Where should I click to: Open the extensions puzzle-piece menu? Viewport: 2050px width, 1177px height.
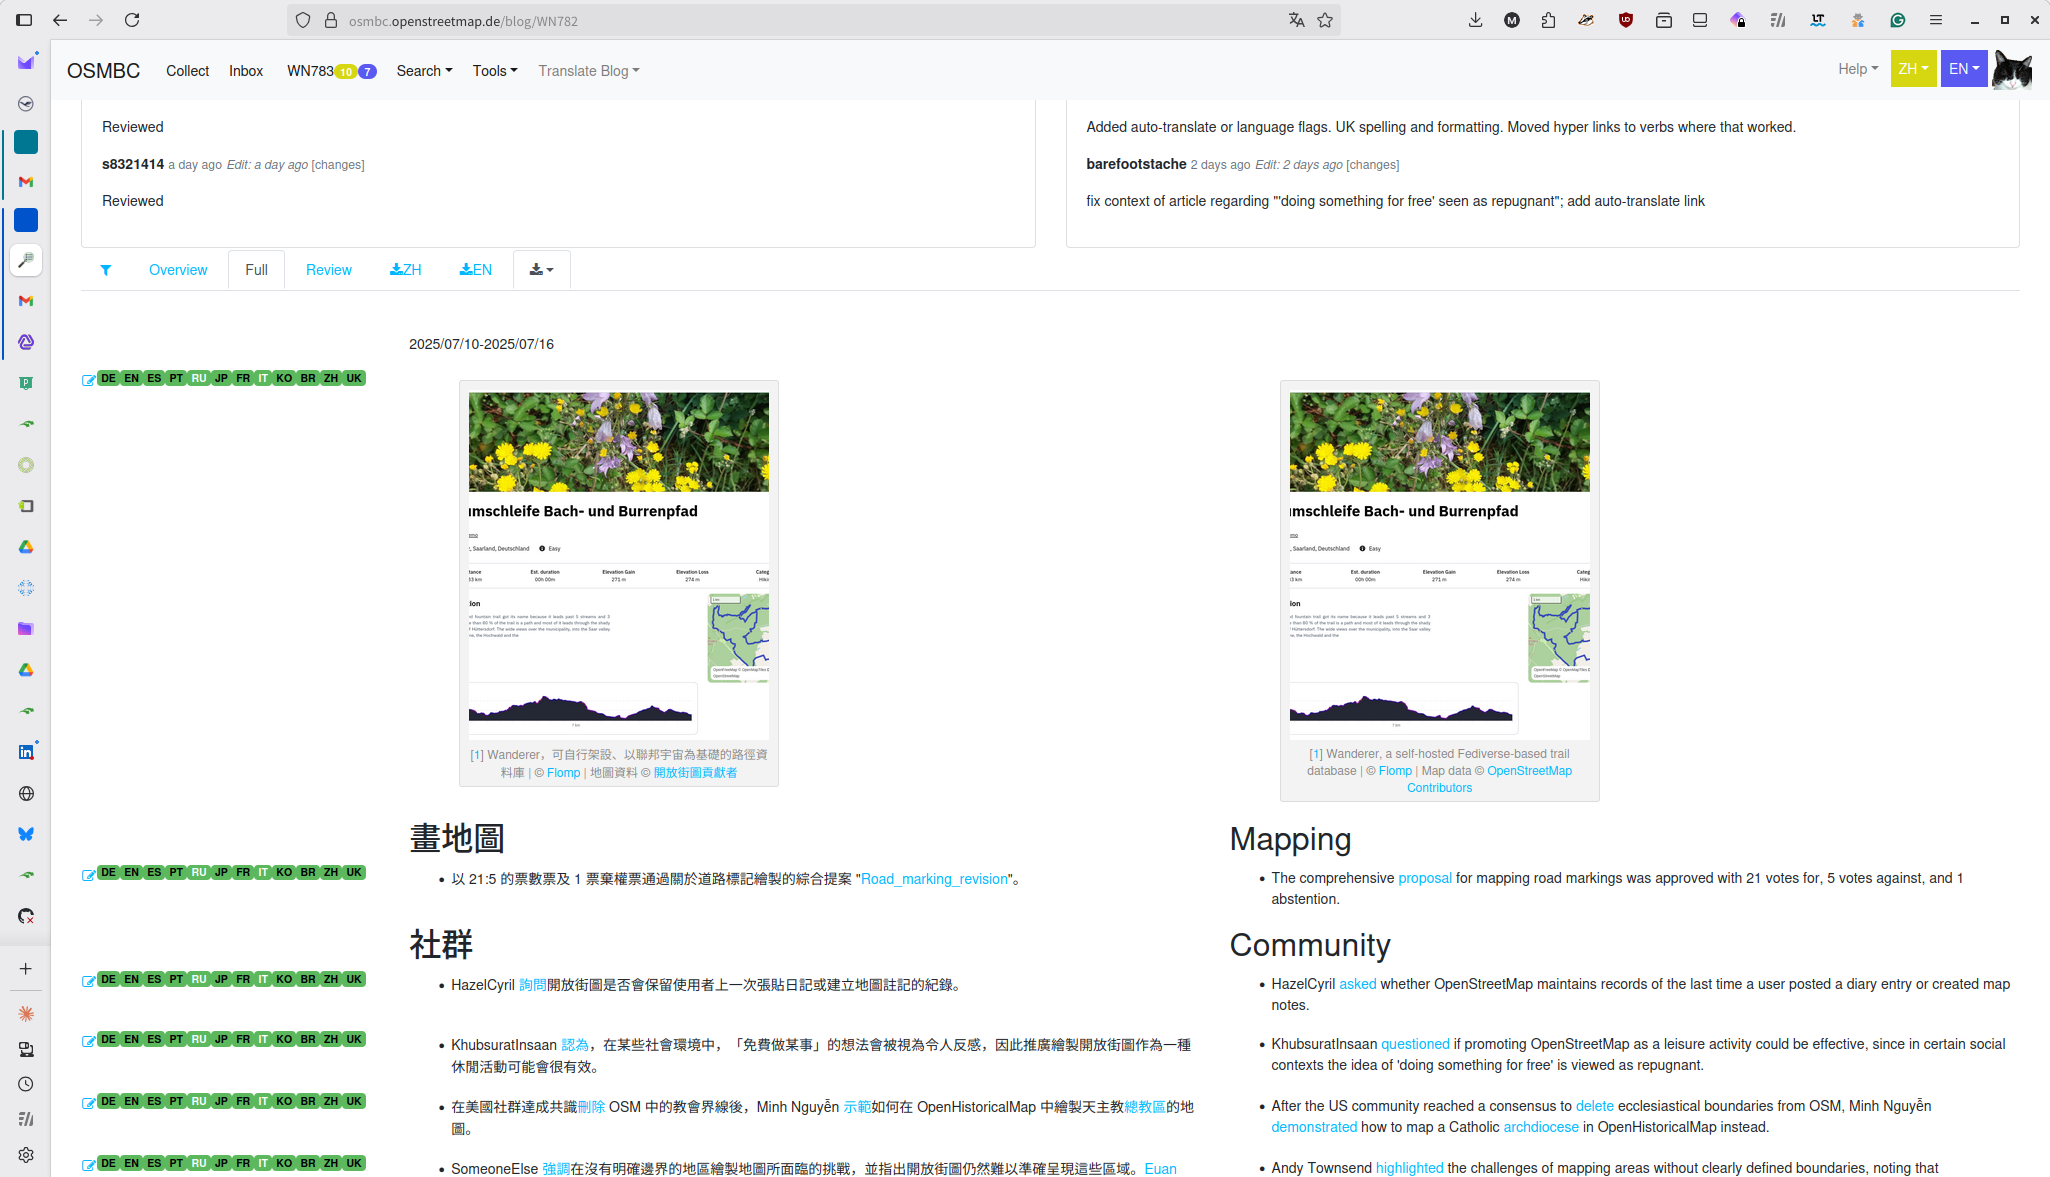[x=1548, y=20]
